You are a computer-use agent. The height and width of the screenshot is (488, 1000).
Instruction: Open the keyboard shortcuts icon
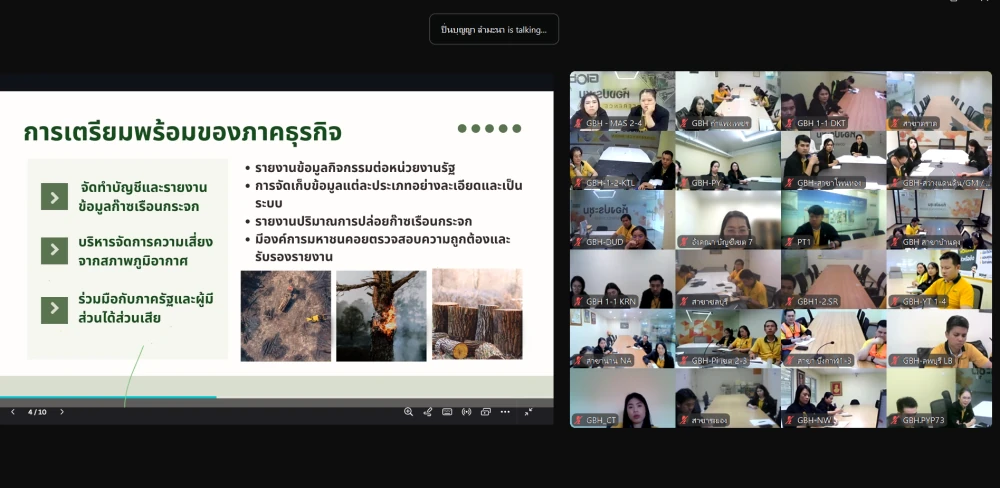coord(447,412)
